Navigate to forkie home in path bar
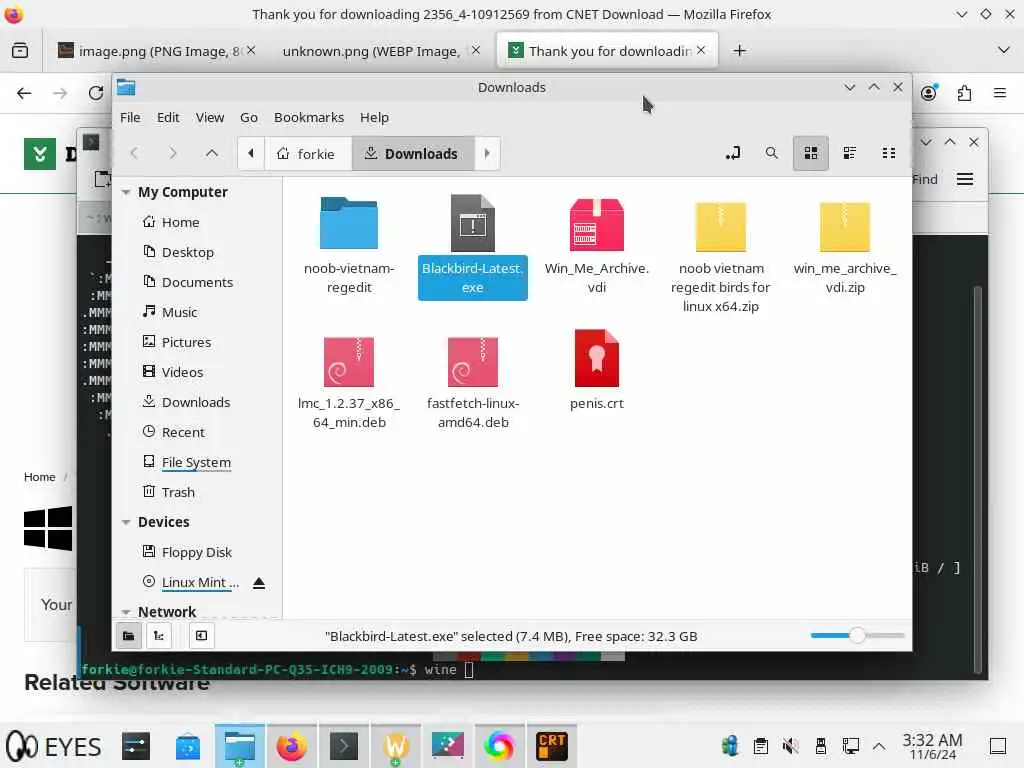 point(308,153)
